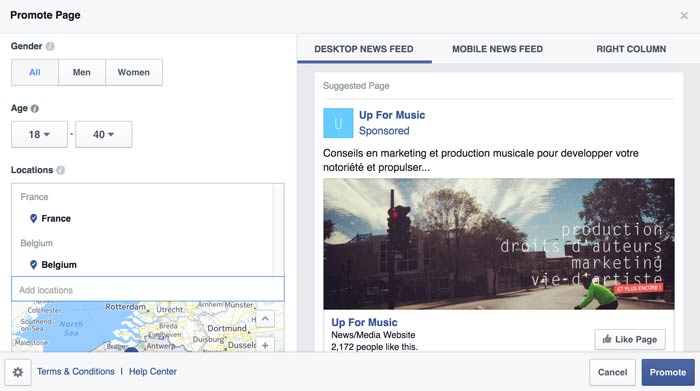Viewport: 700px width, 391px height.
Task: Click the map zoom in plus button
Action: 265,345
